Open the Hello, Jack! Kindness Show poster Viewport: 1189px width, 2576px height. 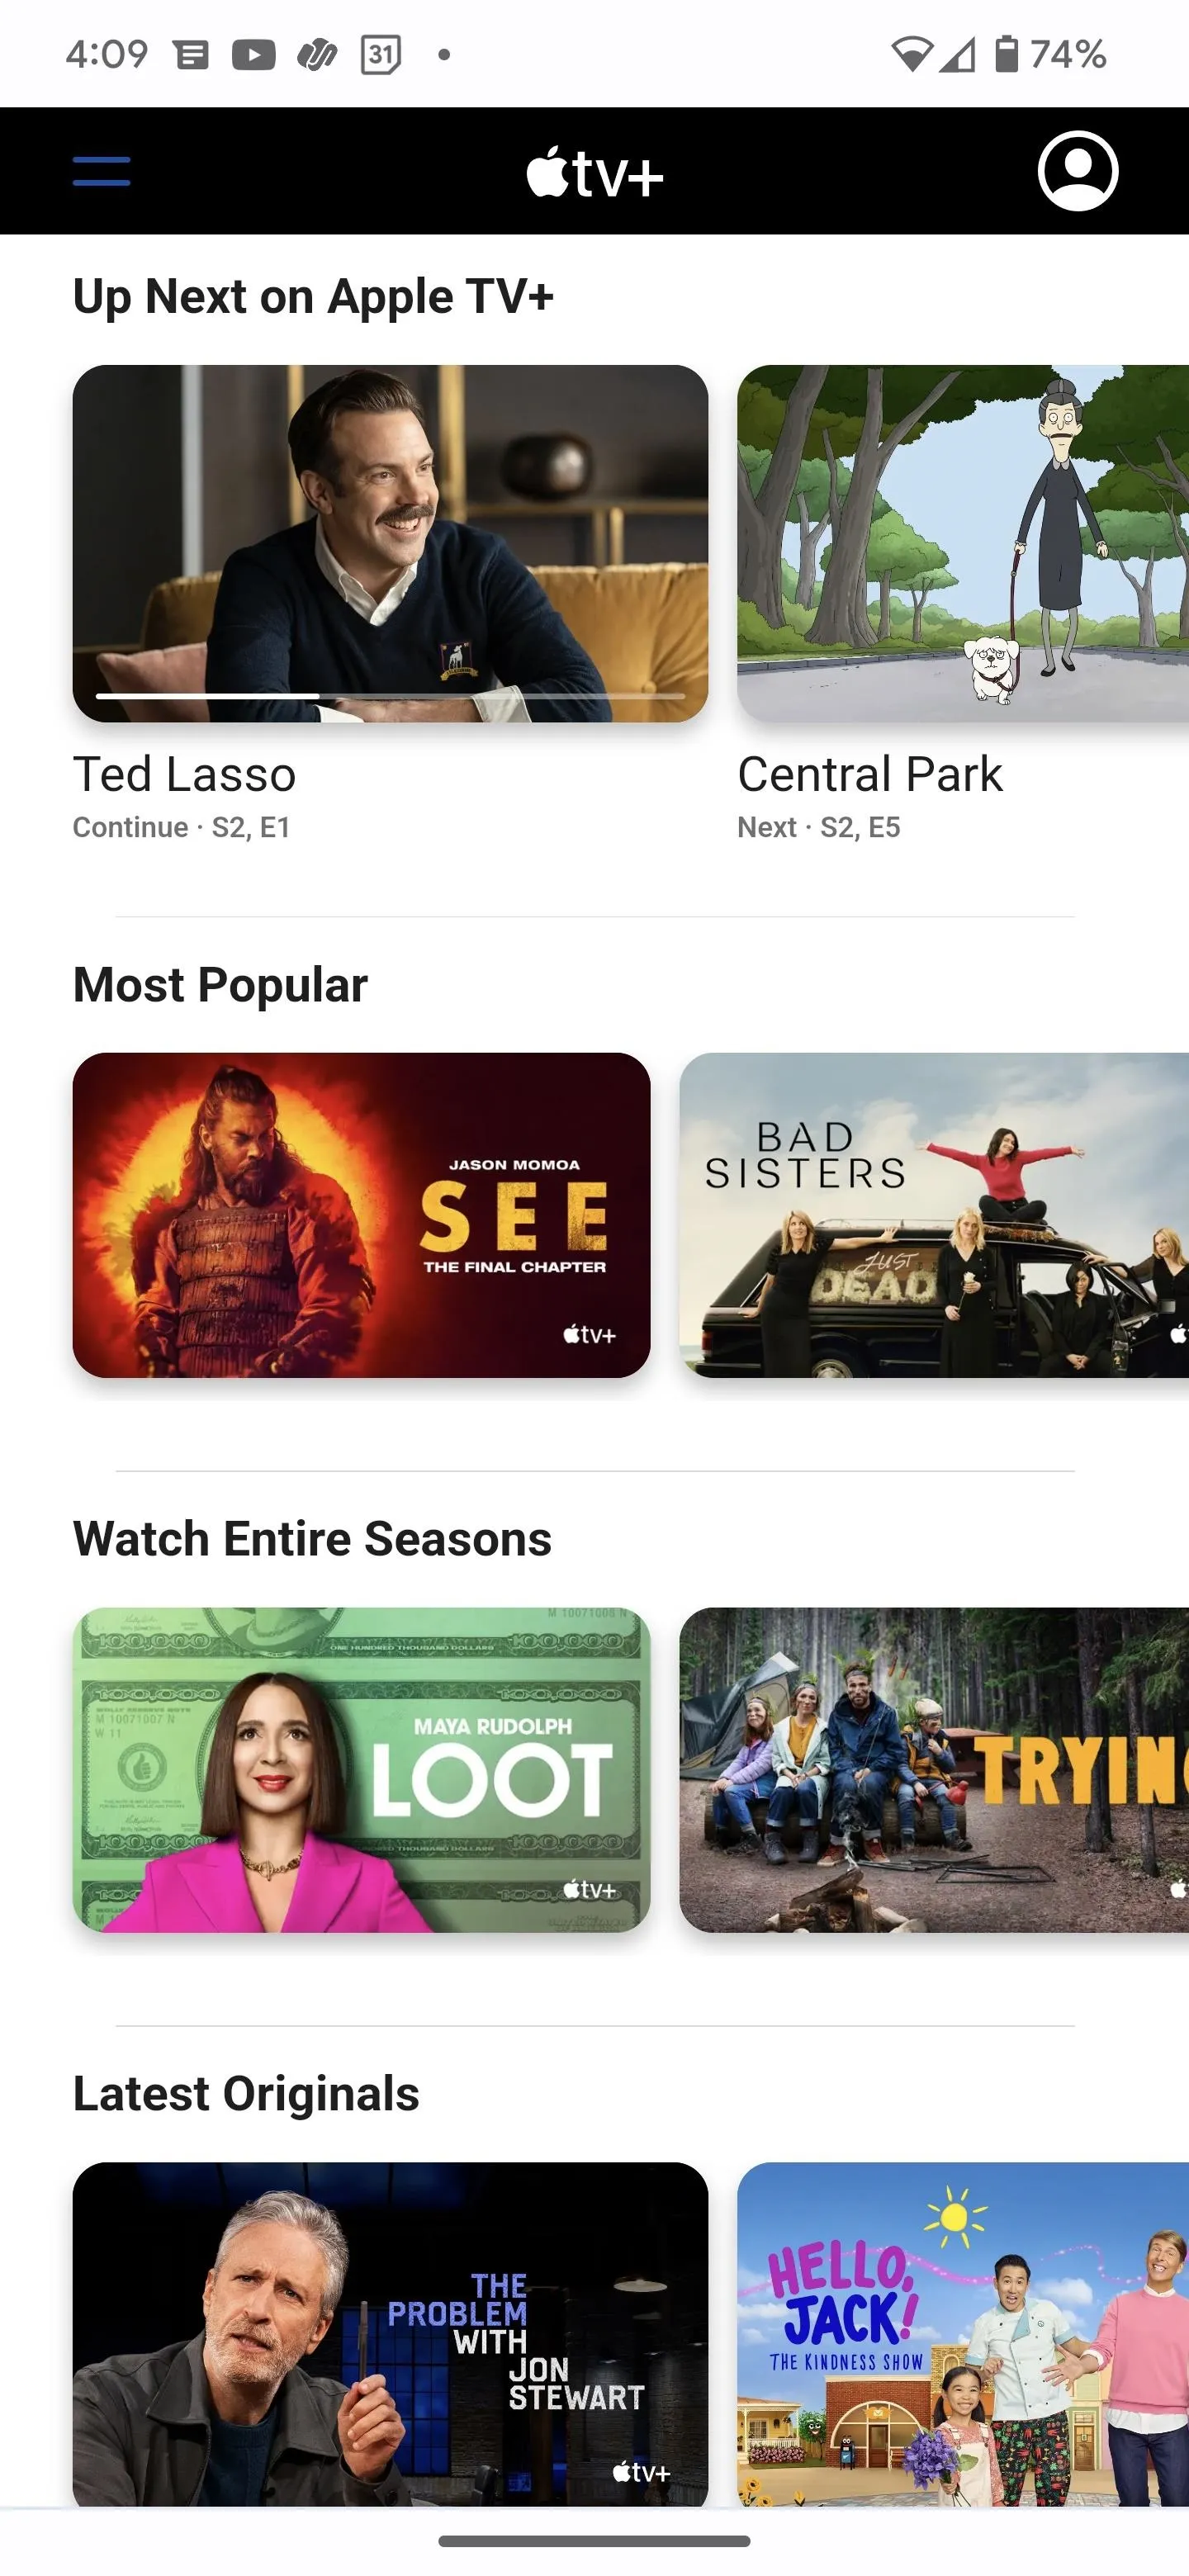[x=963, y=2333]
